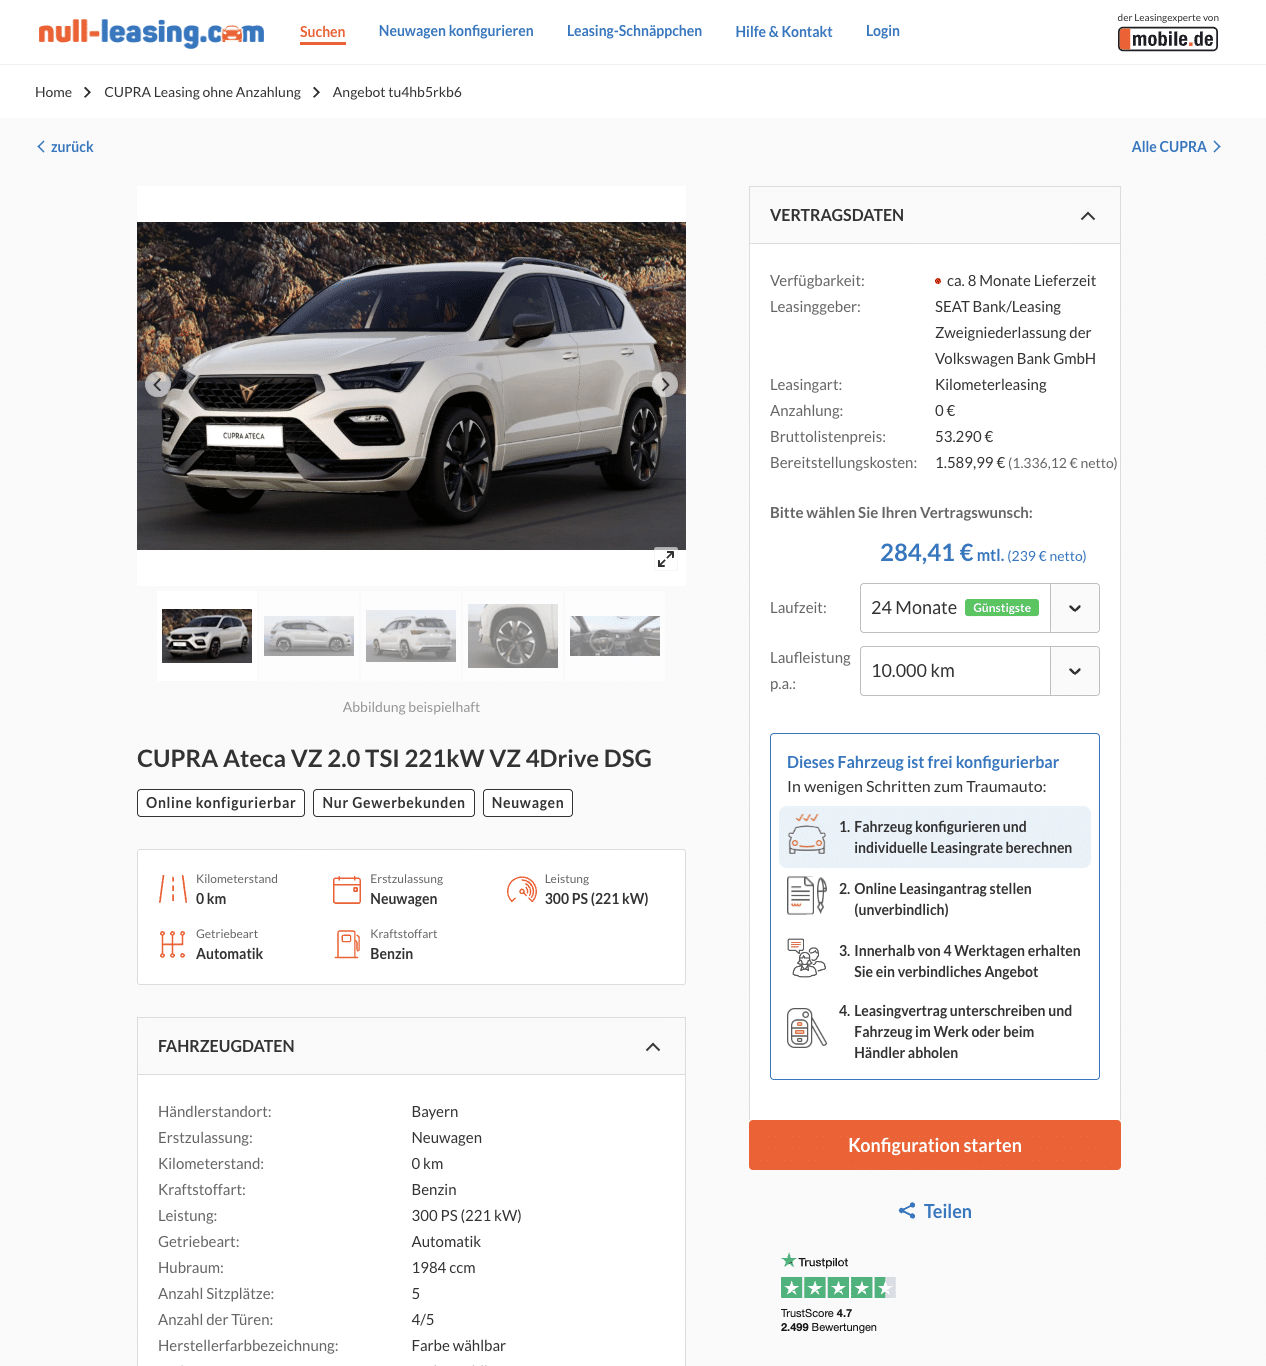Click the Hubraum value 1984 ccm

[444, 1268]
